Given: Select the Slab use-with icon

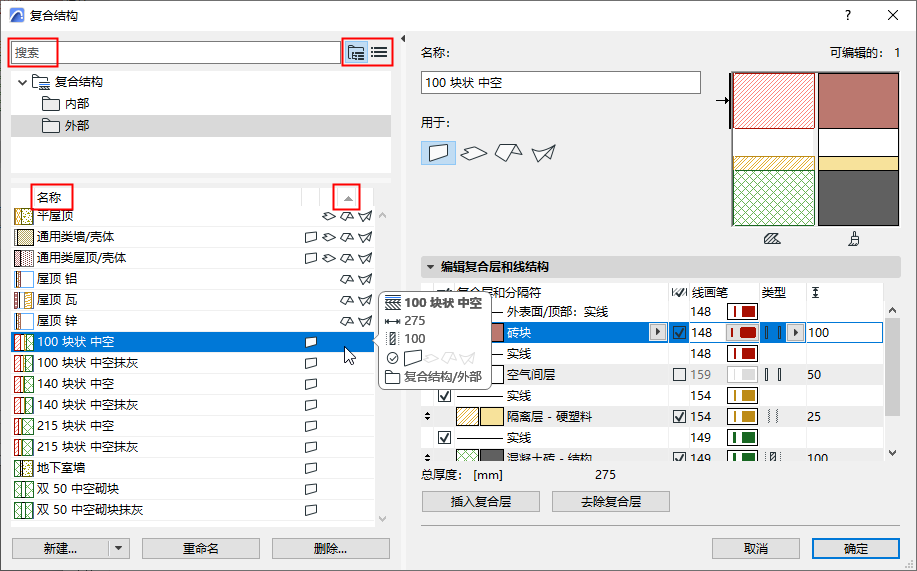Looking at the screenshot, I should pos(473,153).
